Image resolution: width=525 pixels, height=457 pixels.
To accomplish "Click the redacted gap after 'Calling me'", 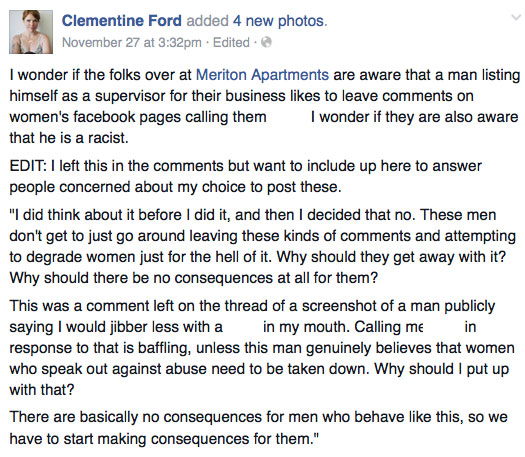I will click(x=444, y=327).
